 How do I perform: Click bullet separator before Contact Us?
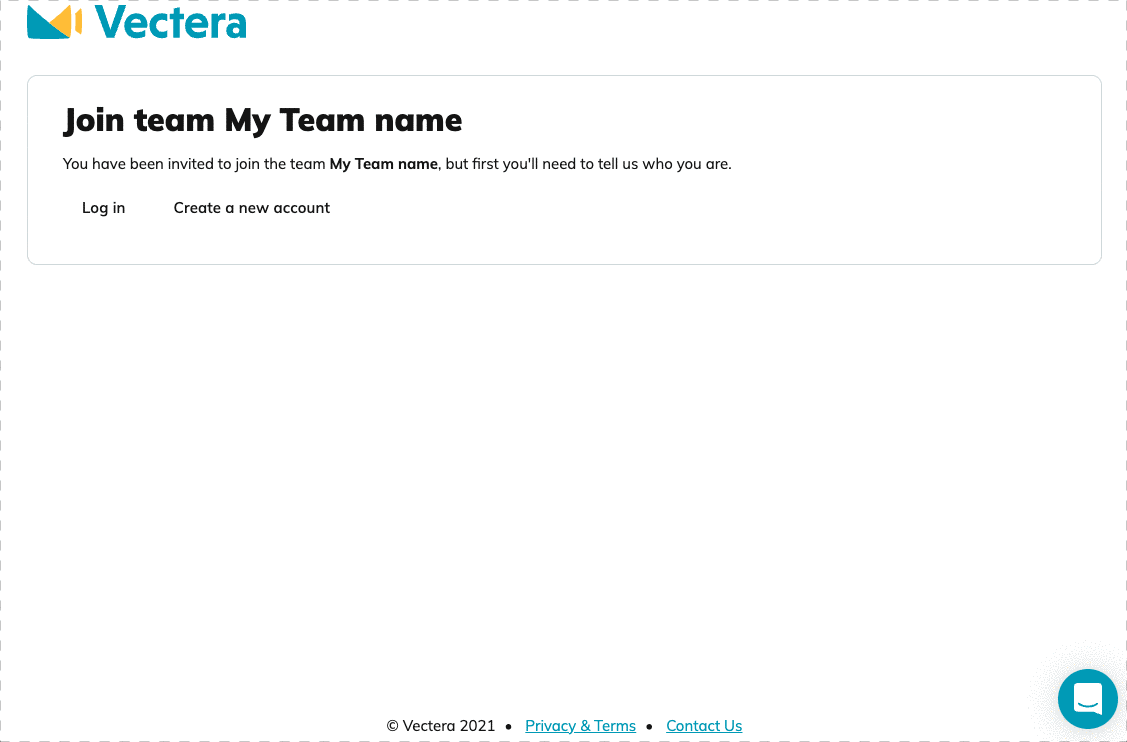pos(650,726)
